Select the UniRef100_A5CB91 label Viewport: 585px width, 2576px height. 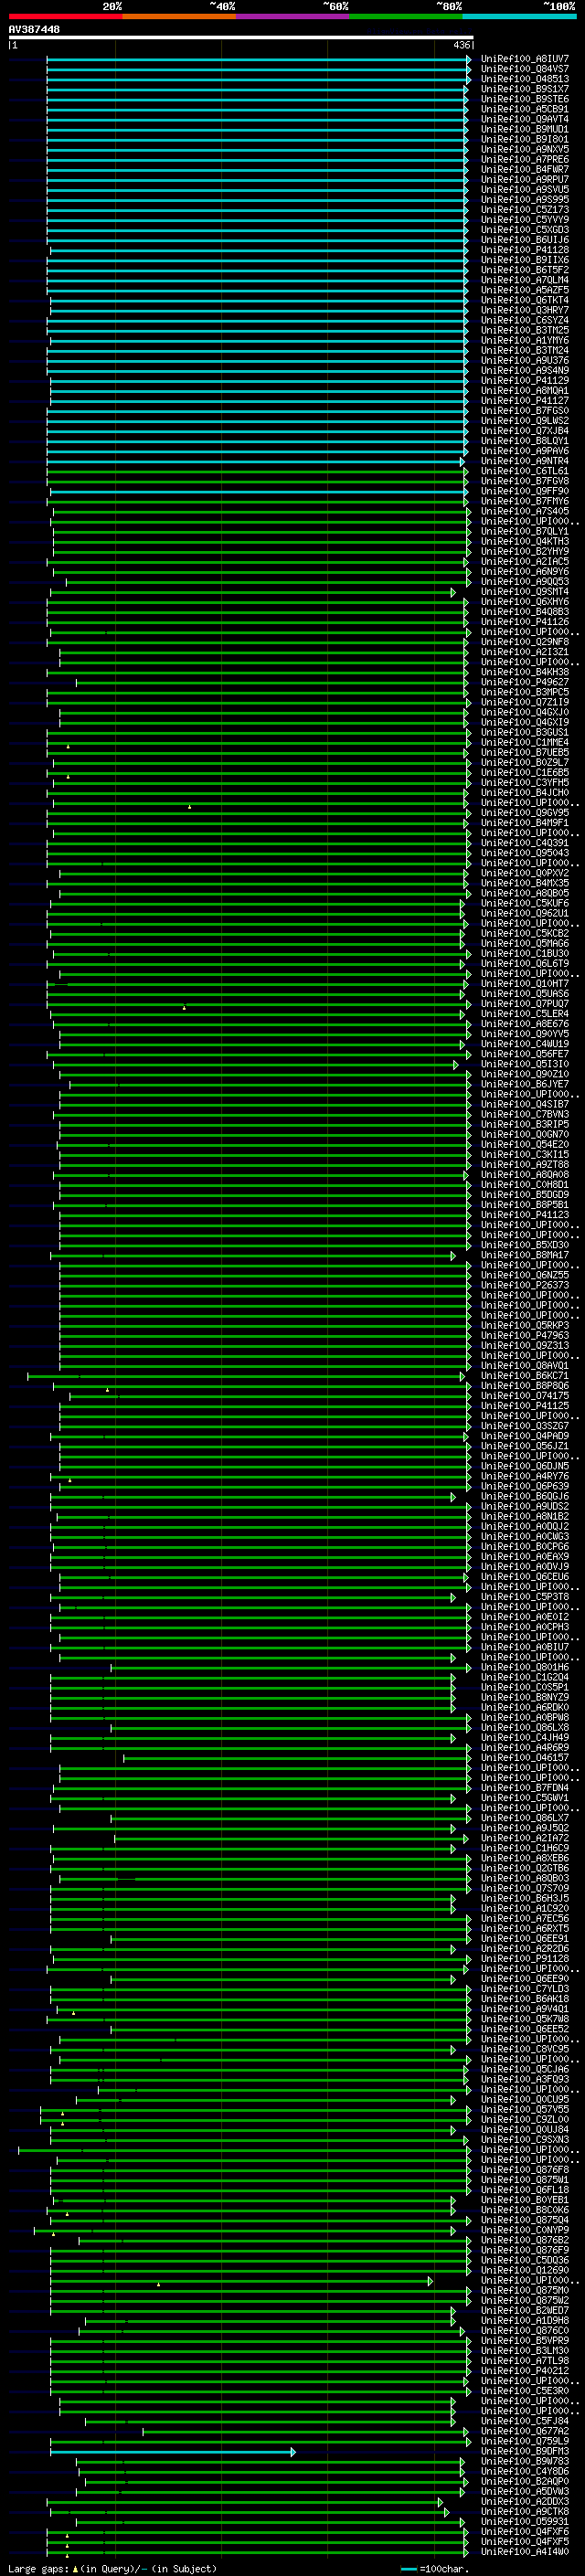524,109
